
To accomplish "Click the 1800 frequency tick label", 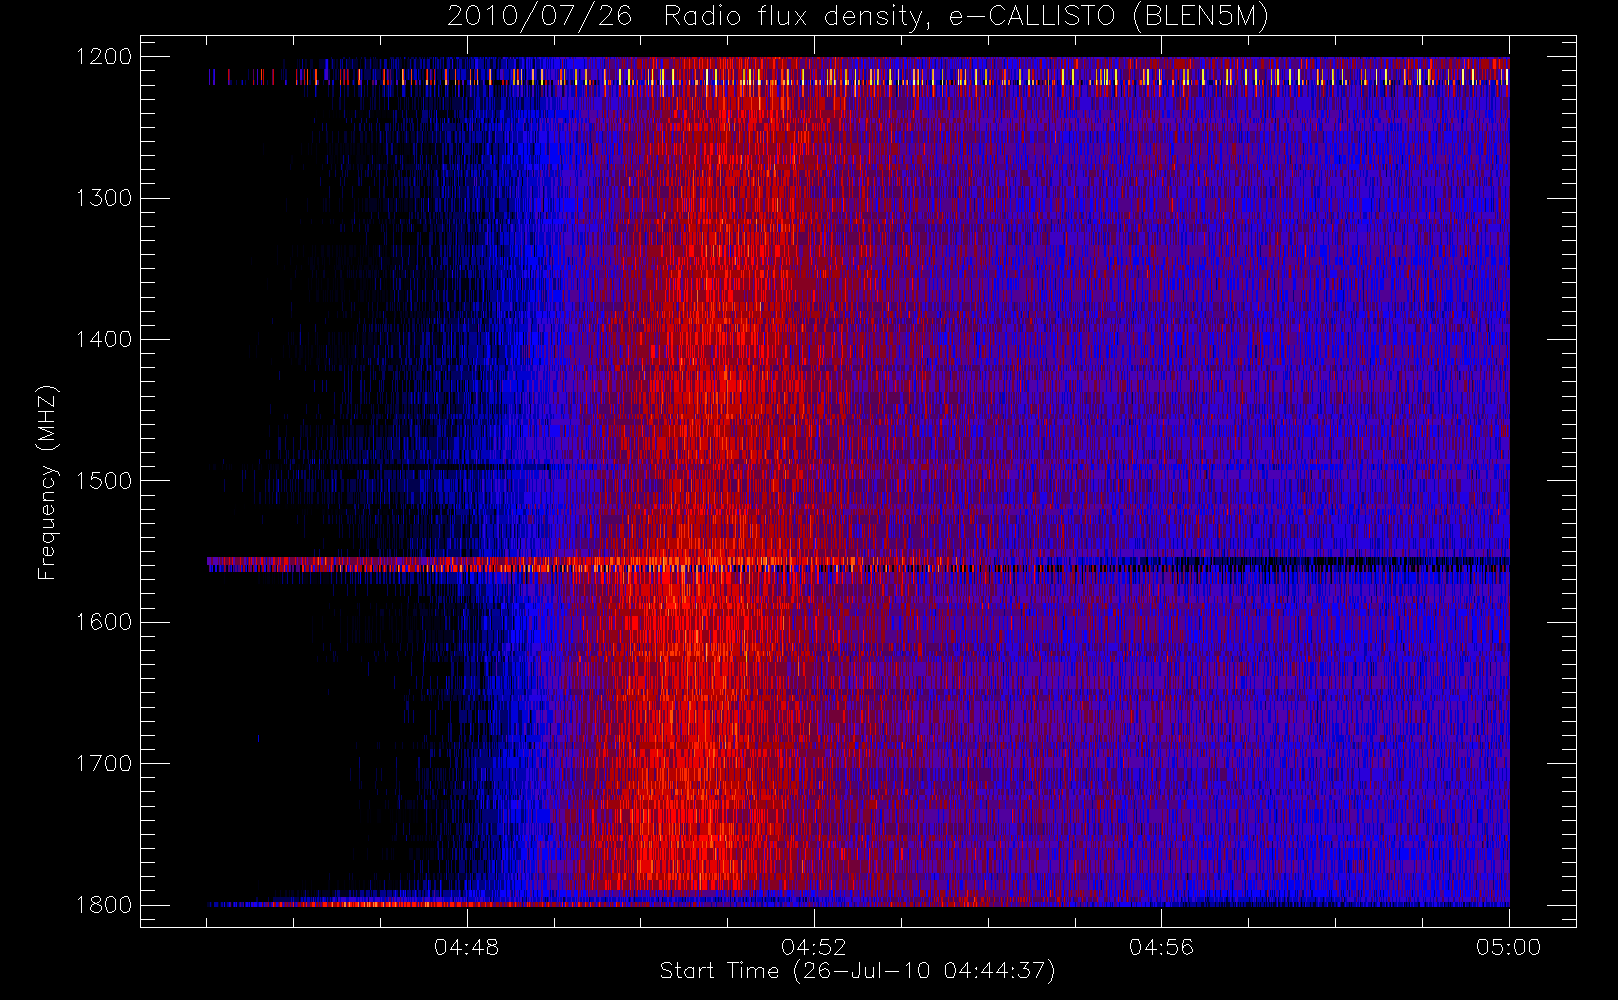I will tap(104, 905).
